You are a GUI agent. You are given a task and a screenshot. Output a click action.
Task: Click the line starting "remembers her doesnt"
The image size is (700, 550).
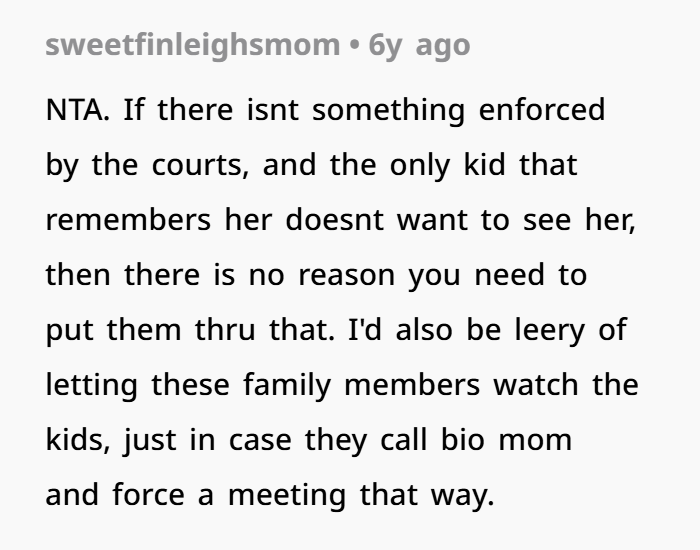tap(340, 219)
